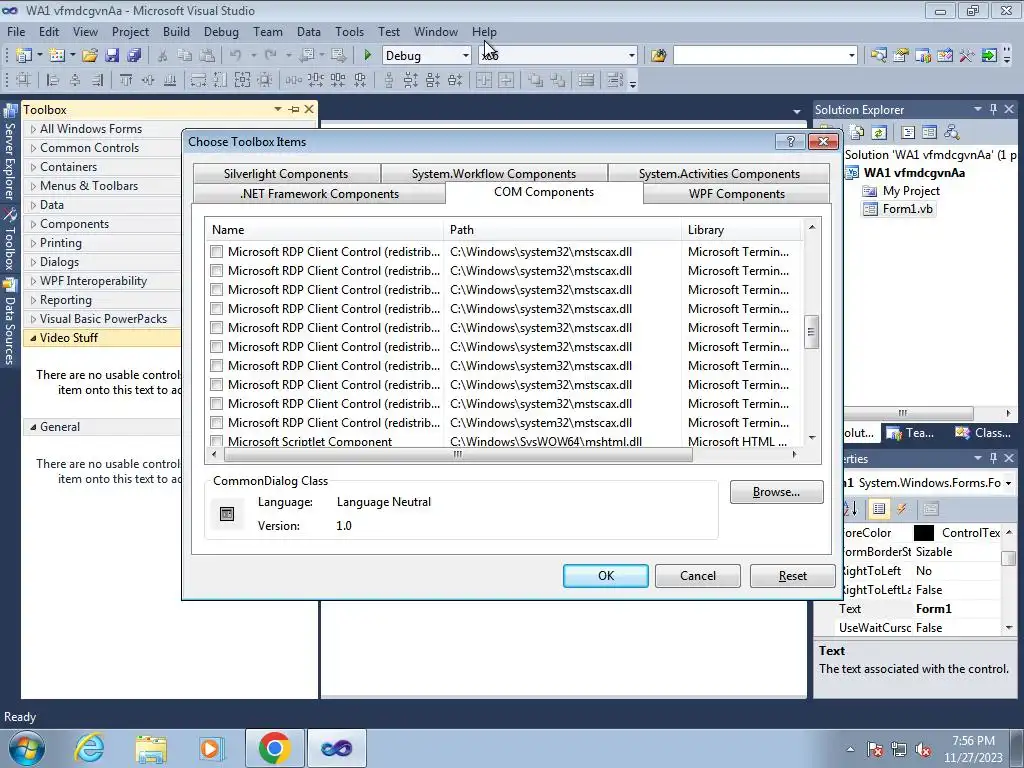Screen dimensions: 1024x768
Task: Click the Save floppy disk icon
Action: (112, 56)
